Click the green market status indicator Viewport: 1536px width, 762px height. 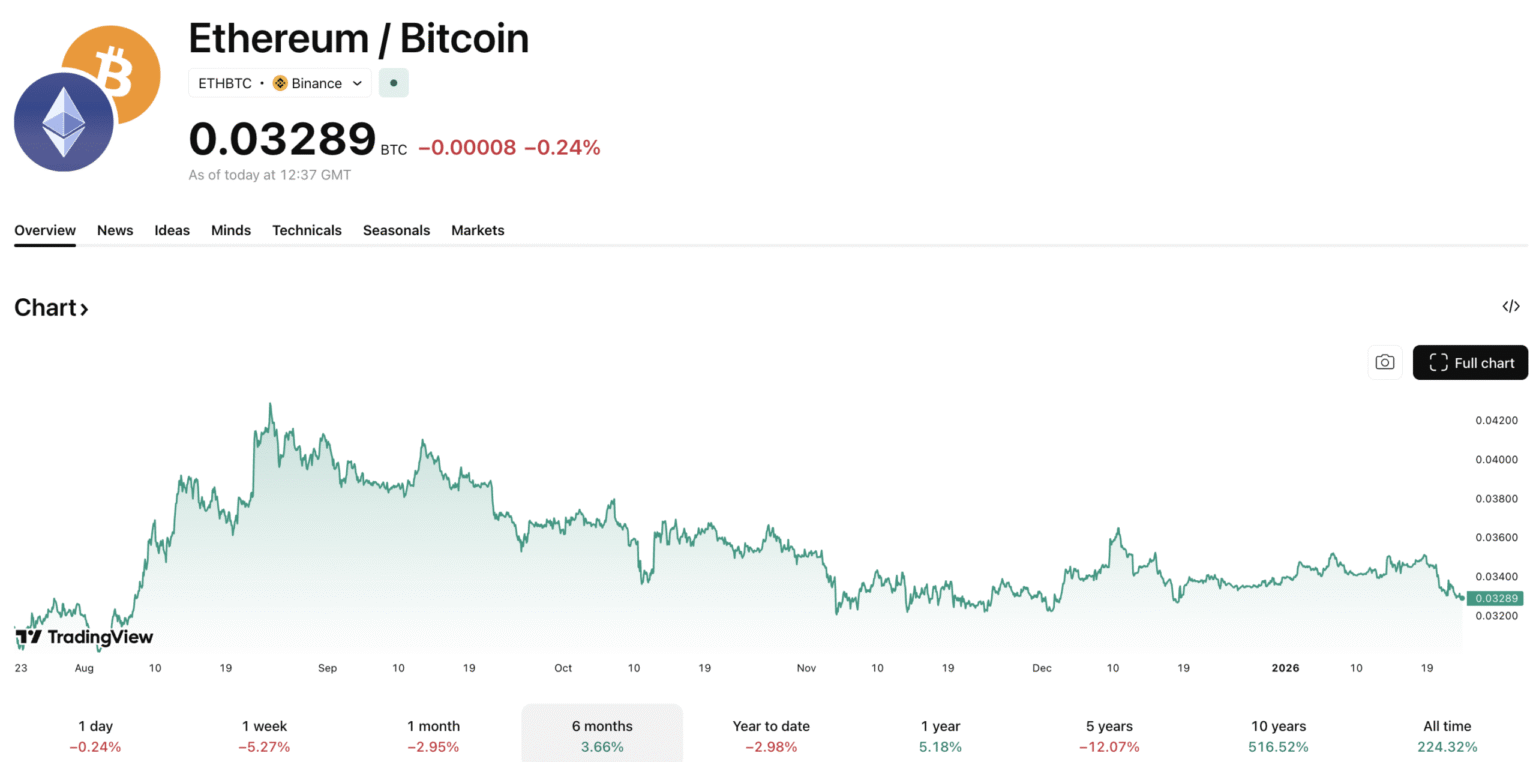[x=394, y=83]
